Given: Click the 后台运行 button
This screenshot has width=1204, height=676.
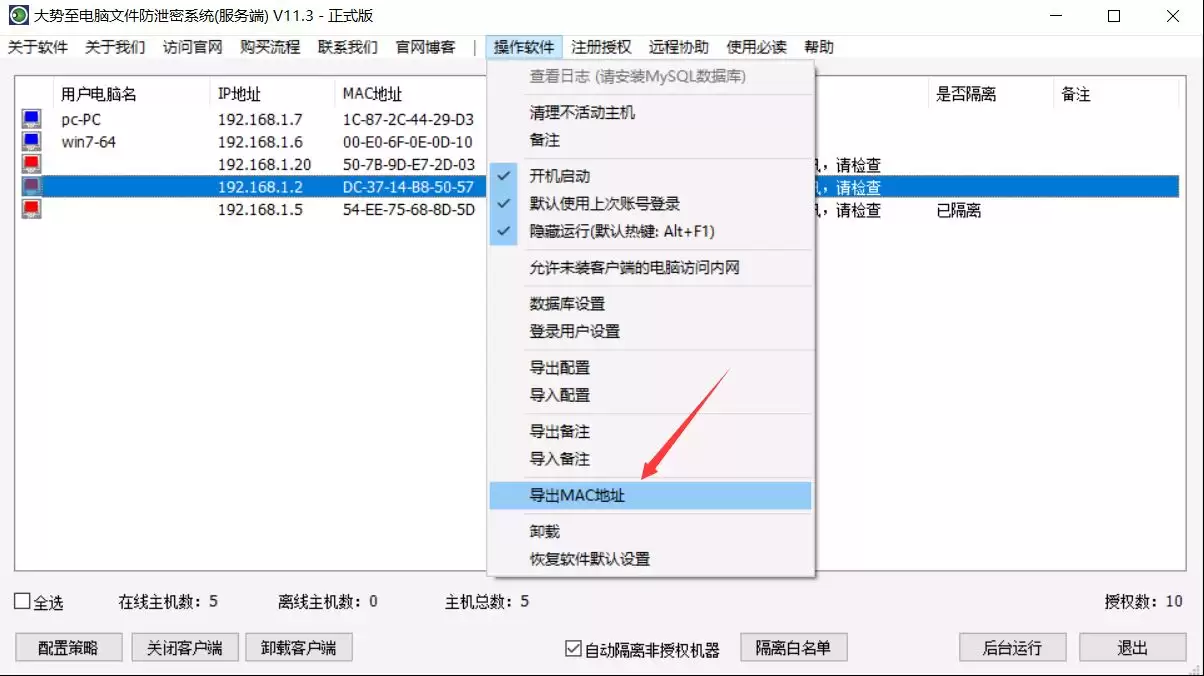Looking at the screenshot, I should click(1012, 647).
